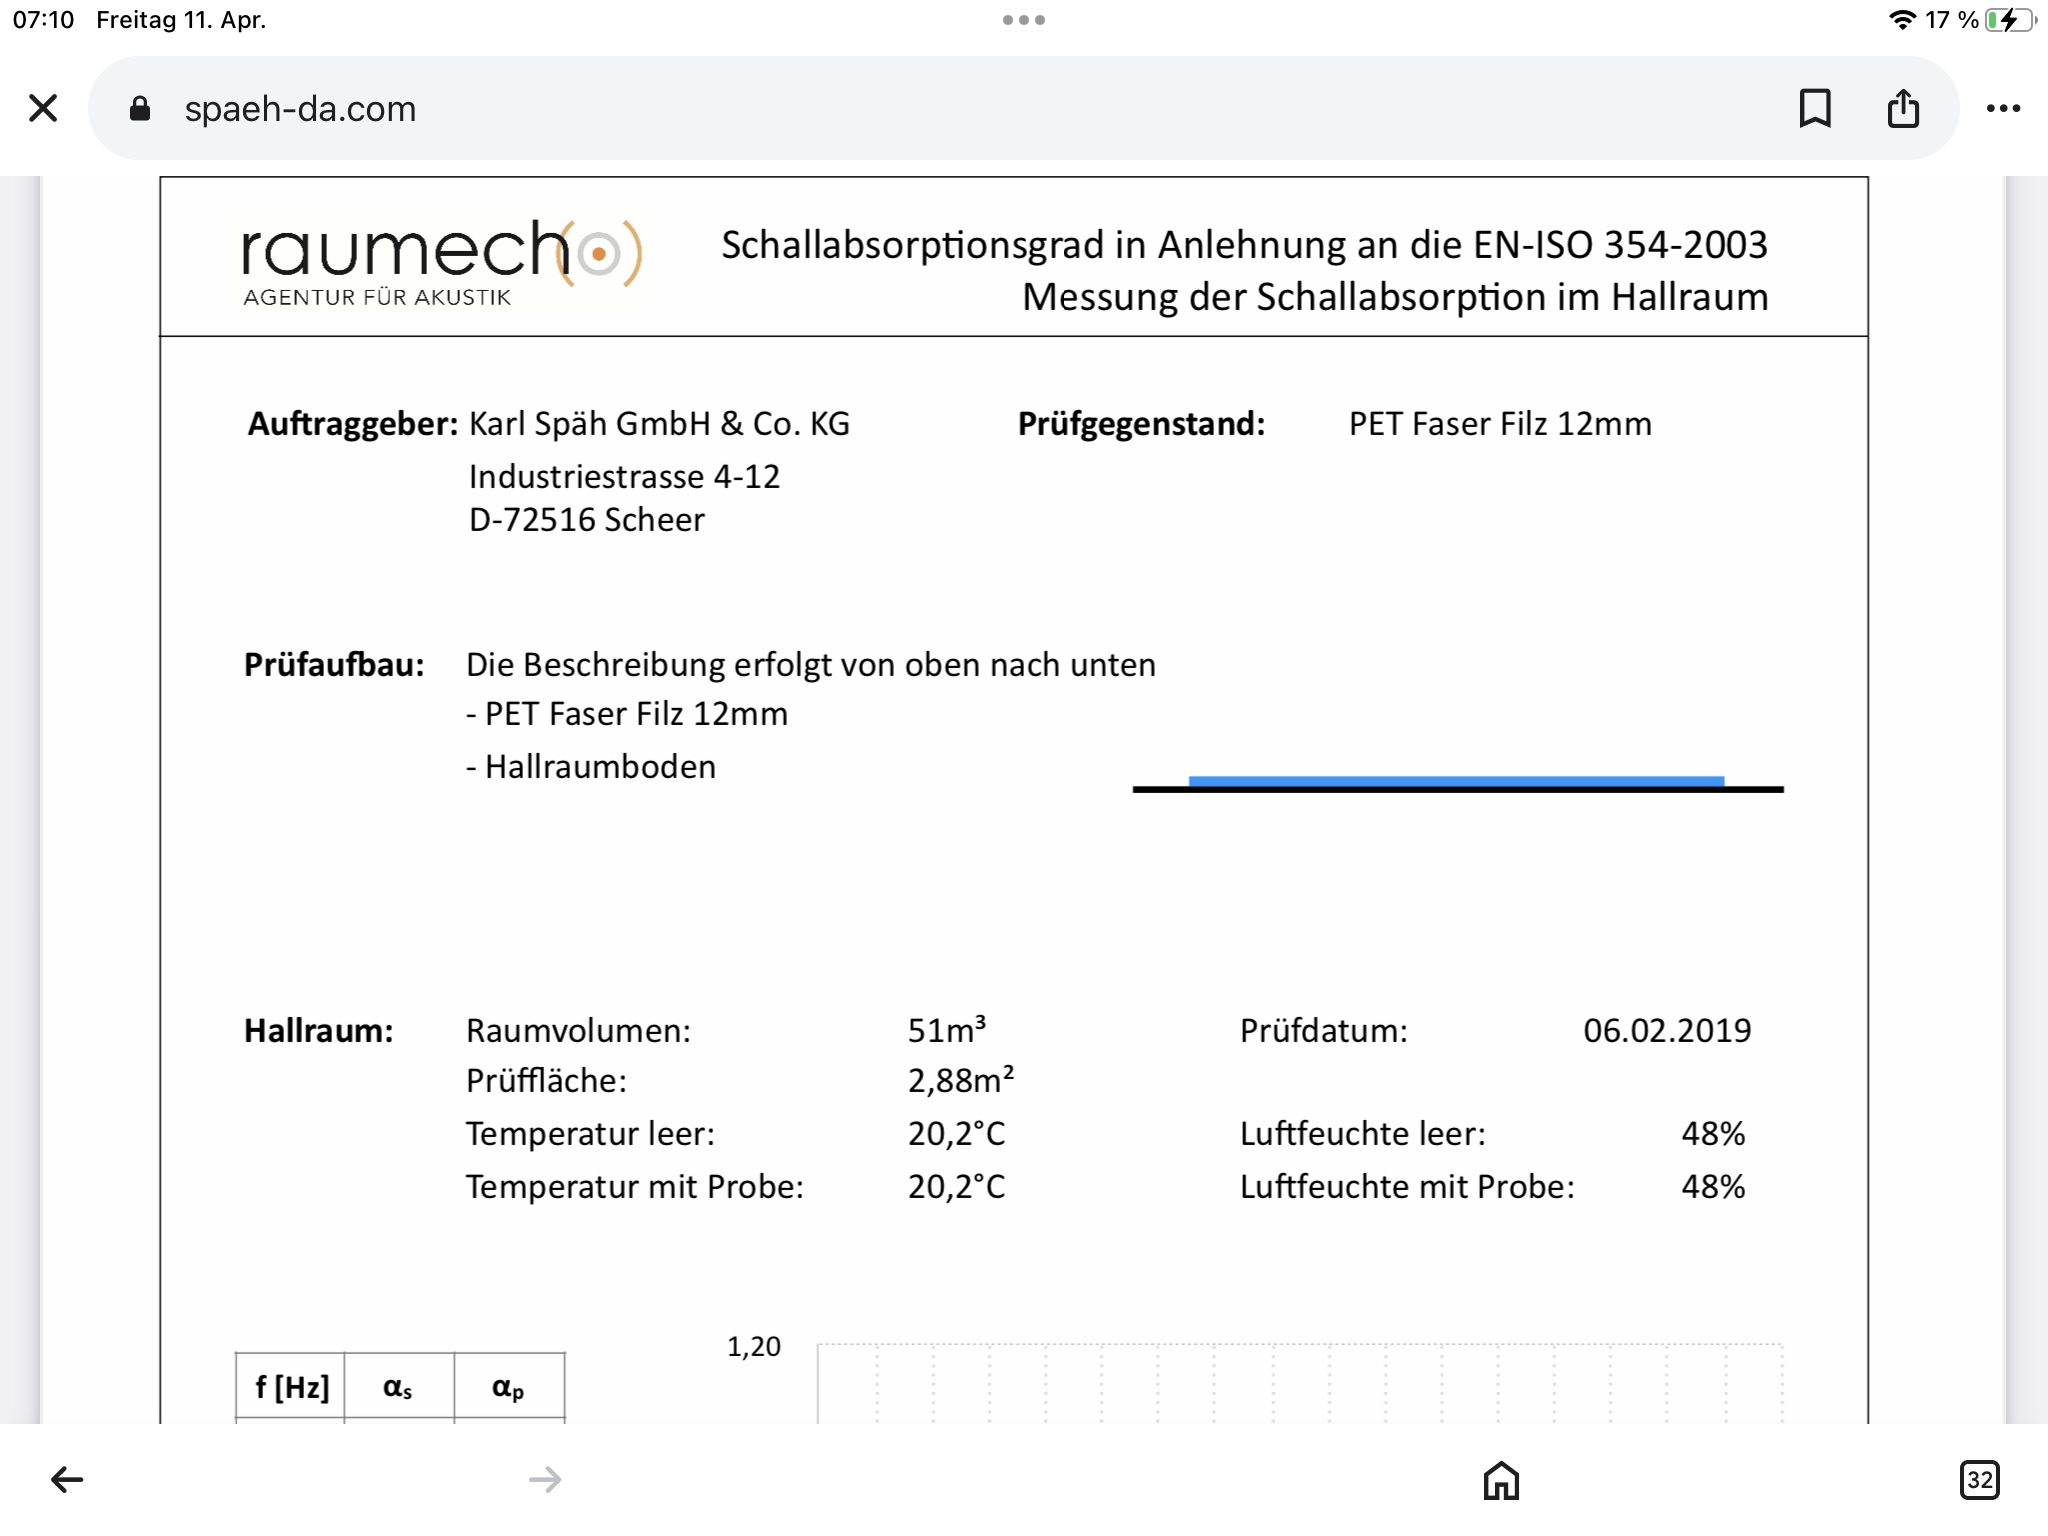The height and width of the screenshot is (1536, 2048).
Task: Select the date 06.02.2019
Action: [x=1667, y=1031]
